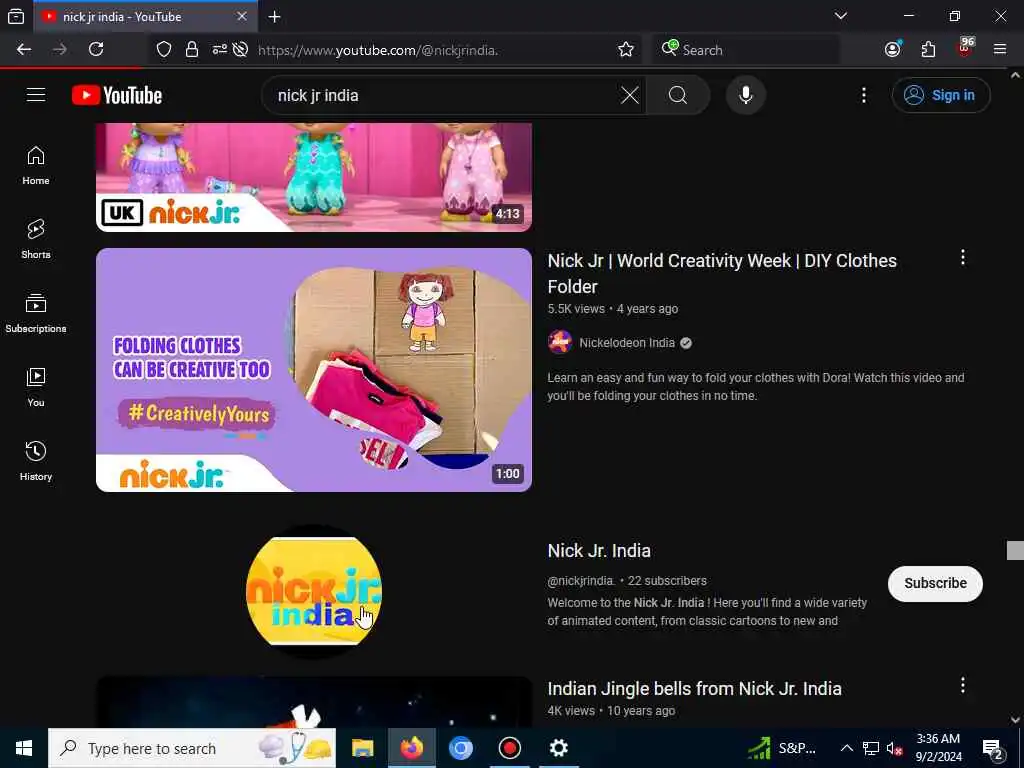Image resolution: width=1024 pixels, height=768 pixels.
Task: Start voice search with microphone
Action: 746,95
